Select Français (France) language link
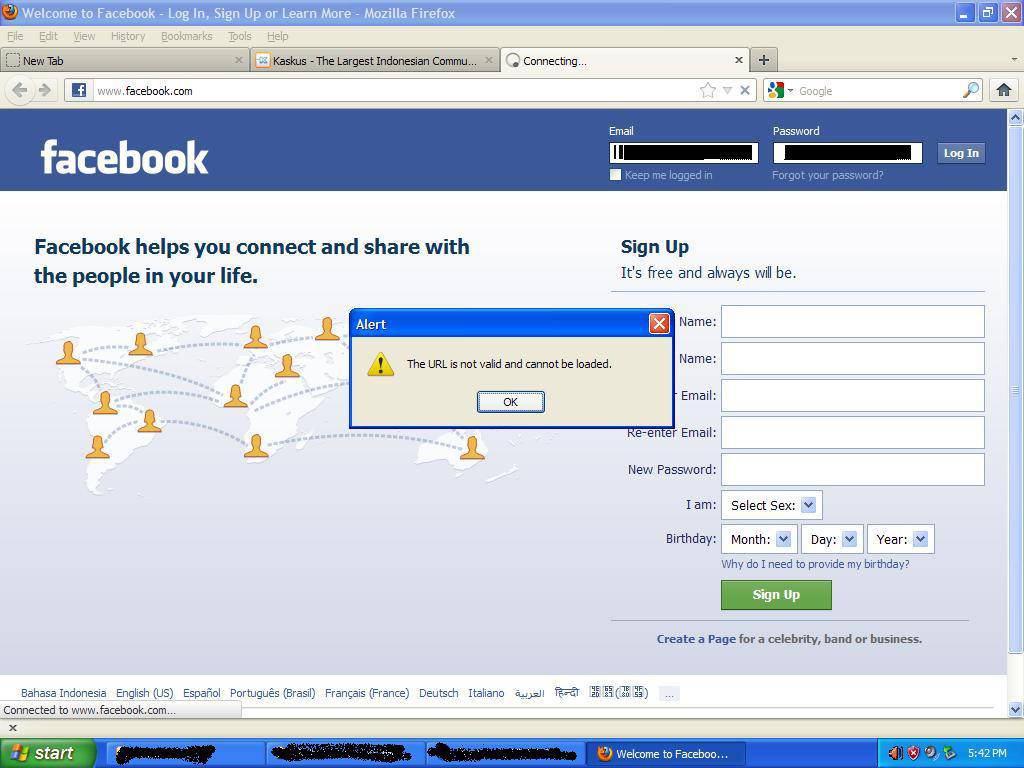This screenshot has width=1024, height=768. (x=367, y=693)
